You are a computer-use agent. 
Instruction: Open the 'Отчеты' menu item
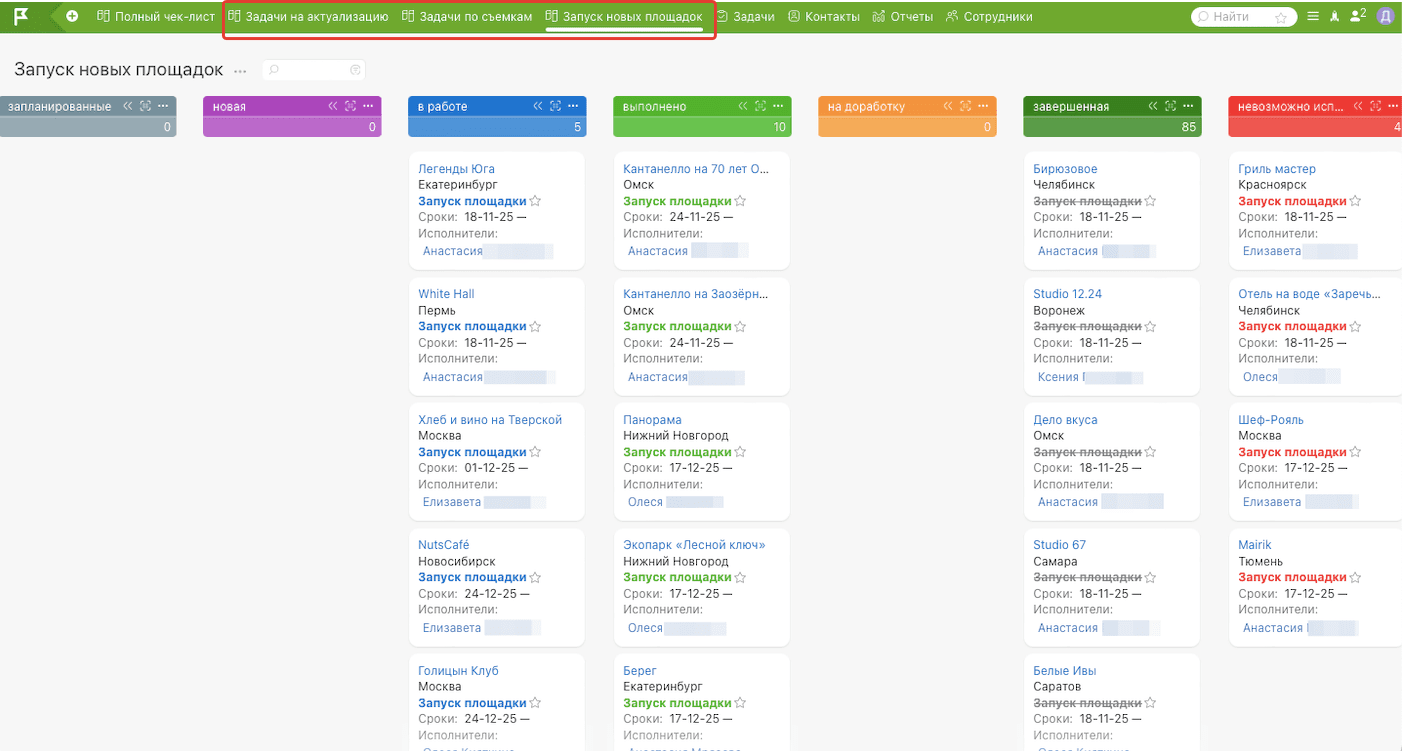coord(902,17)
